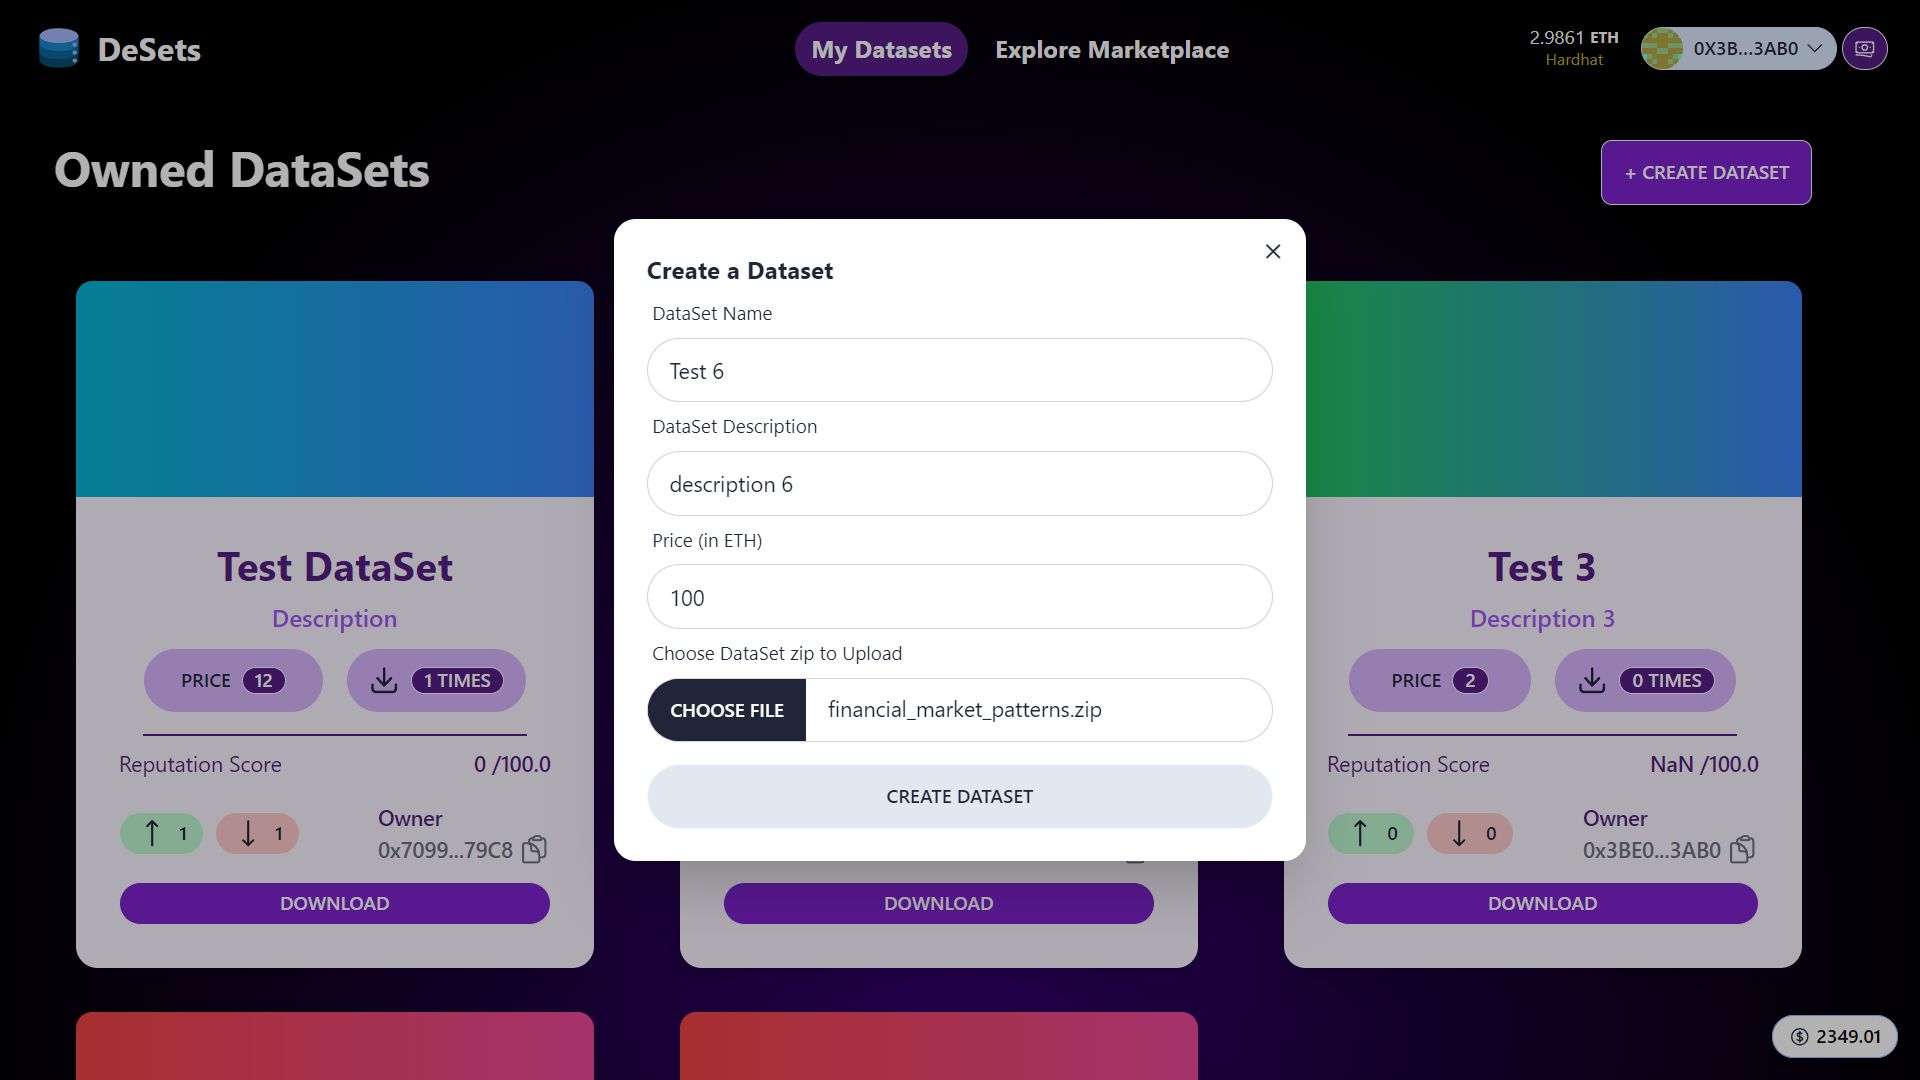Viewport: 1920px width, 1080px height.
Task: Click the download icon on Test 3
Action: click(x=1592, y=680)
